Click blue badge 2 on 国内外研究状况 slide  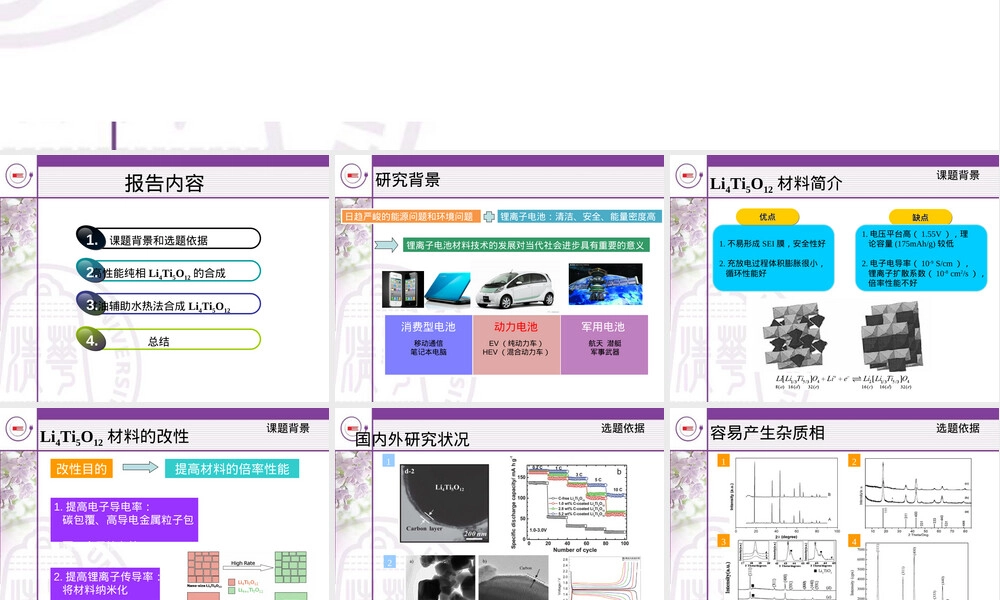click(x=390, y=562)
